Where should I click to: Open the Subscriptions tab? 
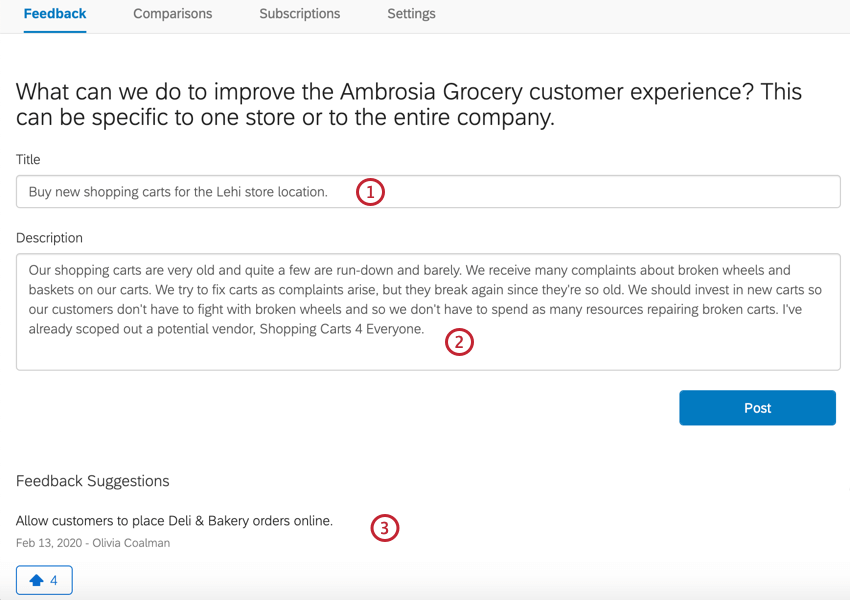tap(299, 14)
